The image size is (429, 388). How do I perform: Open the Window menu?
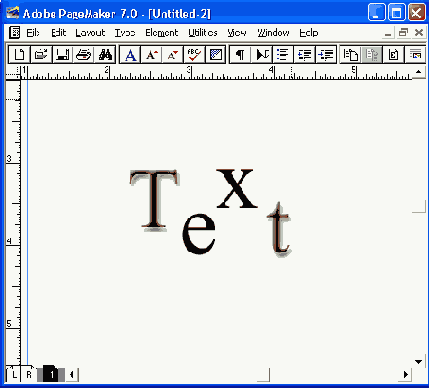coord(273,33)
